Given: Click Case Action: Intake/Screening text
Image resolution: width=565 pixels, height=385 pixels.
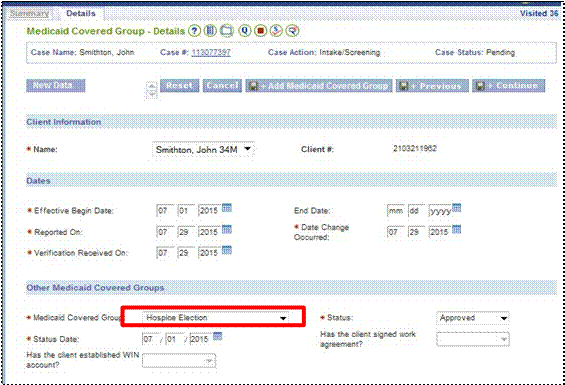Looking at the screenshot, I should point(324,53).
